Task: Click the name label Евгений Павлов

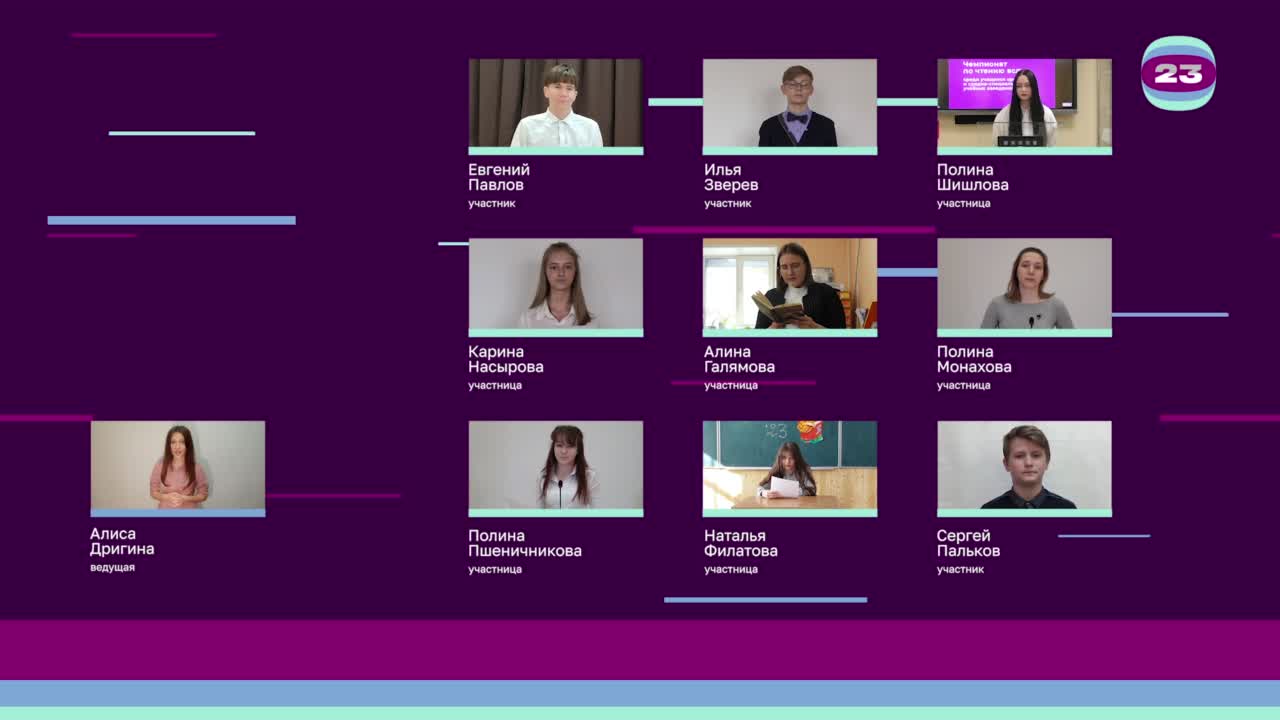Action: [x=499, y=177]
